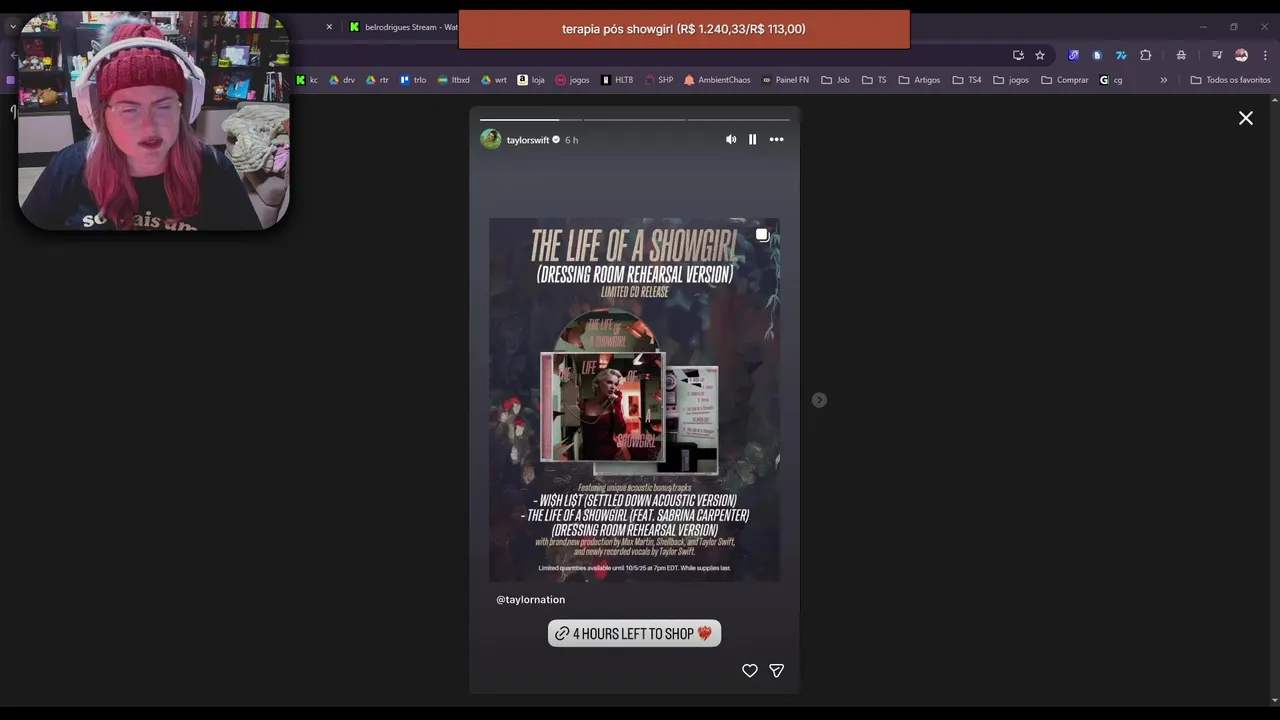The height and width of the screenshot is (720, 1280).
Task: Expand the 'TS4' bookmark folder
Action: click(x=967, y=80)
